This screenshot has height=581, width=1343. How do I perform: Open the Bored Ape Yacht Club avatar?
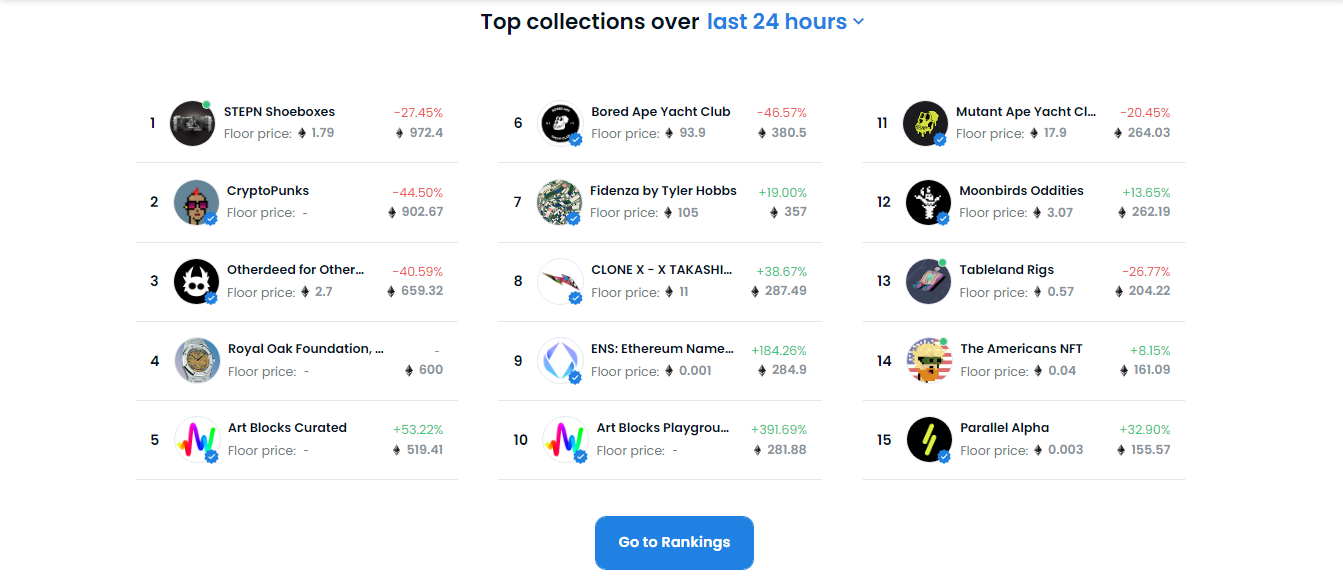click(x=560, y=123)
